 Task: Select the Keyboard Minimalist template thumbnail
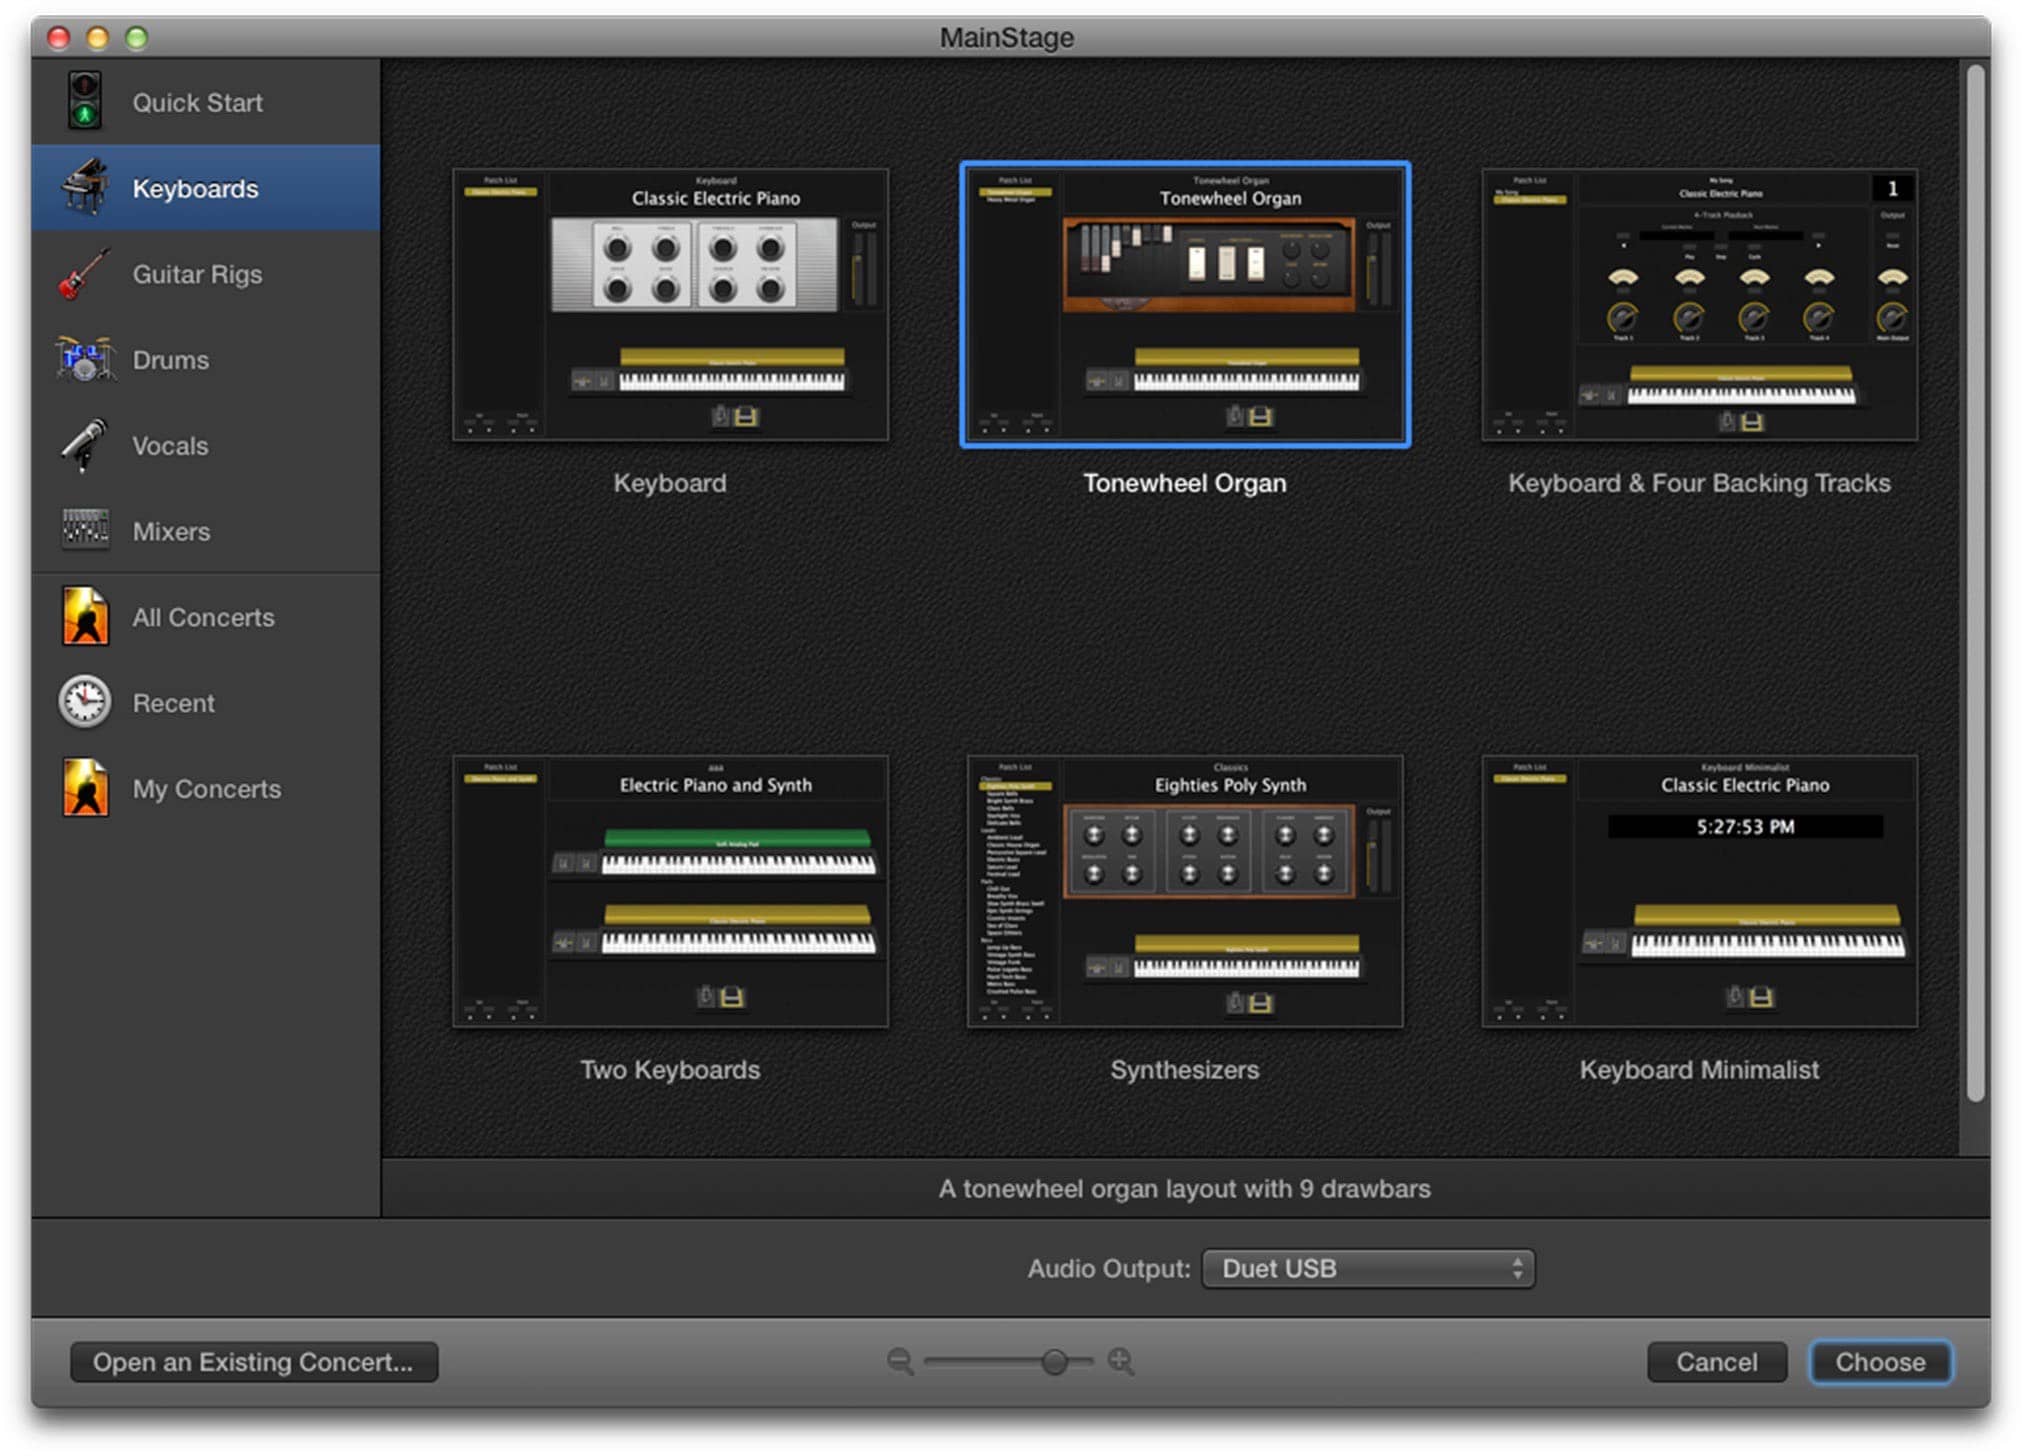tap(1699, 891)
